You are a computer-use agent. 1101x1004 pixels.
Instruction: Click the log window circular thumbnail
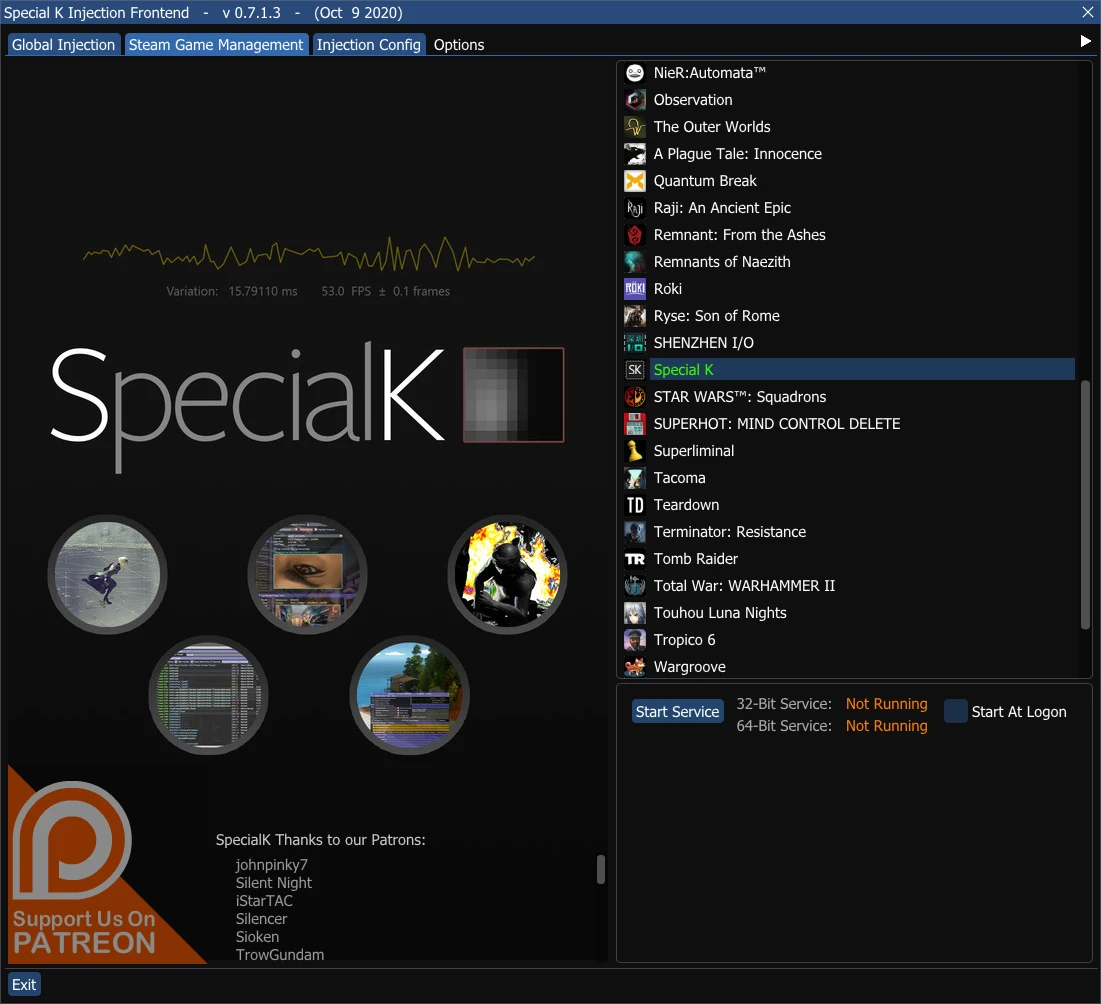(x=208, y=695)
